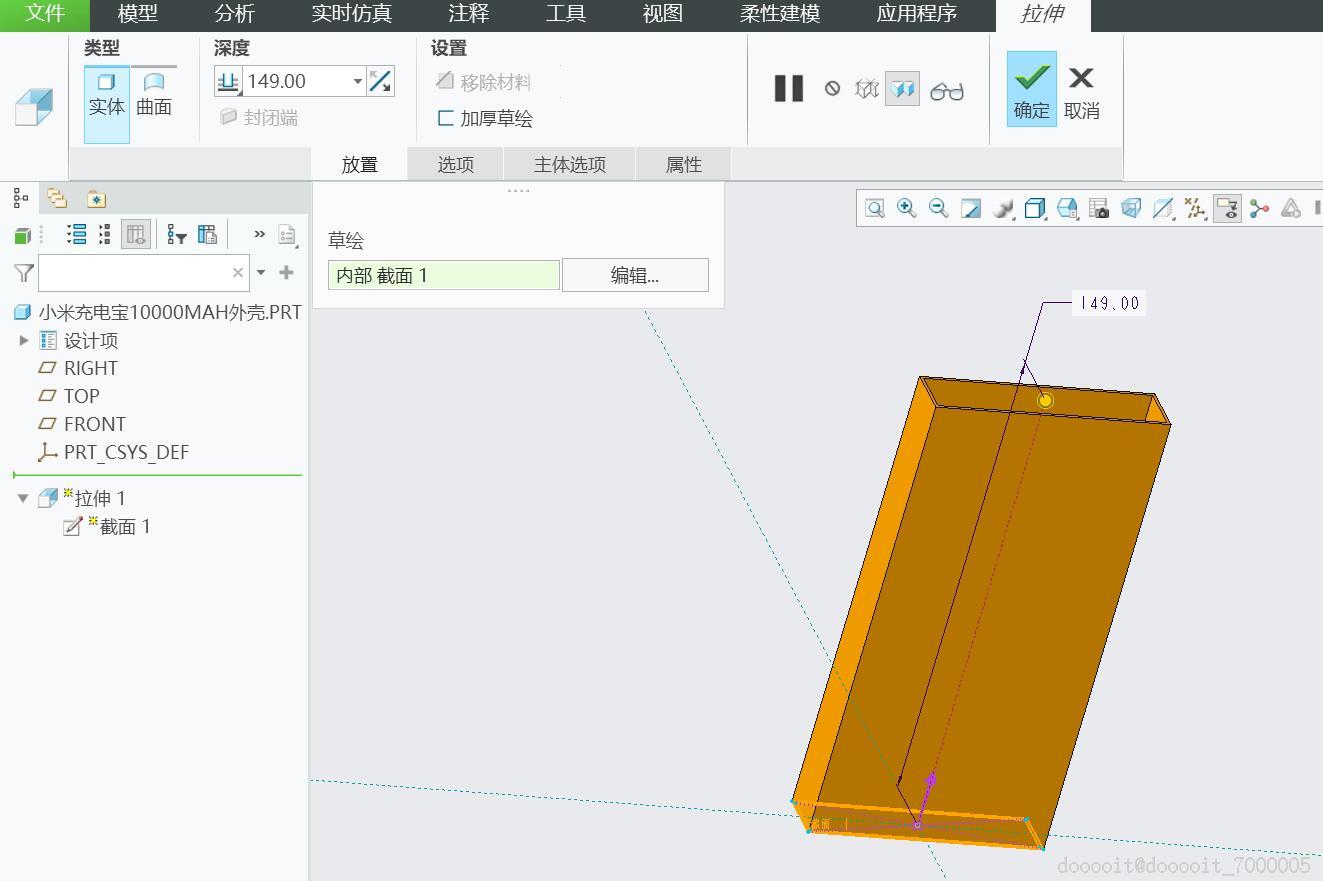This screenshot has width=1323, height=881.
Task: Open the 分析 ribbon menu
Action: (x=234, y=14)
